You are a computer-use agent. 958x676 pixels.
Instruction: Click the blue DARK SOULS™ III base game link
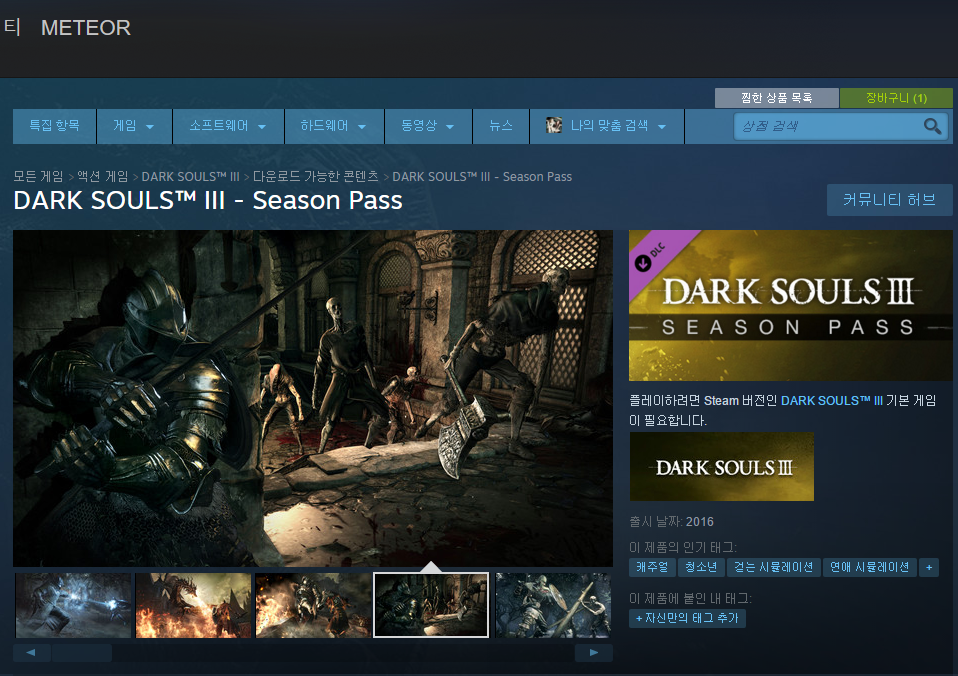(832, 401)
